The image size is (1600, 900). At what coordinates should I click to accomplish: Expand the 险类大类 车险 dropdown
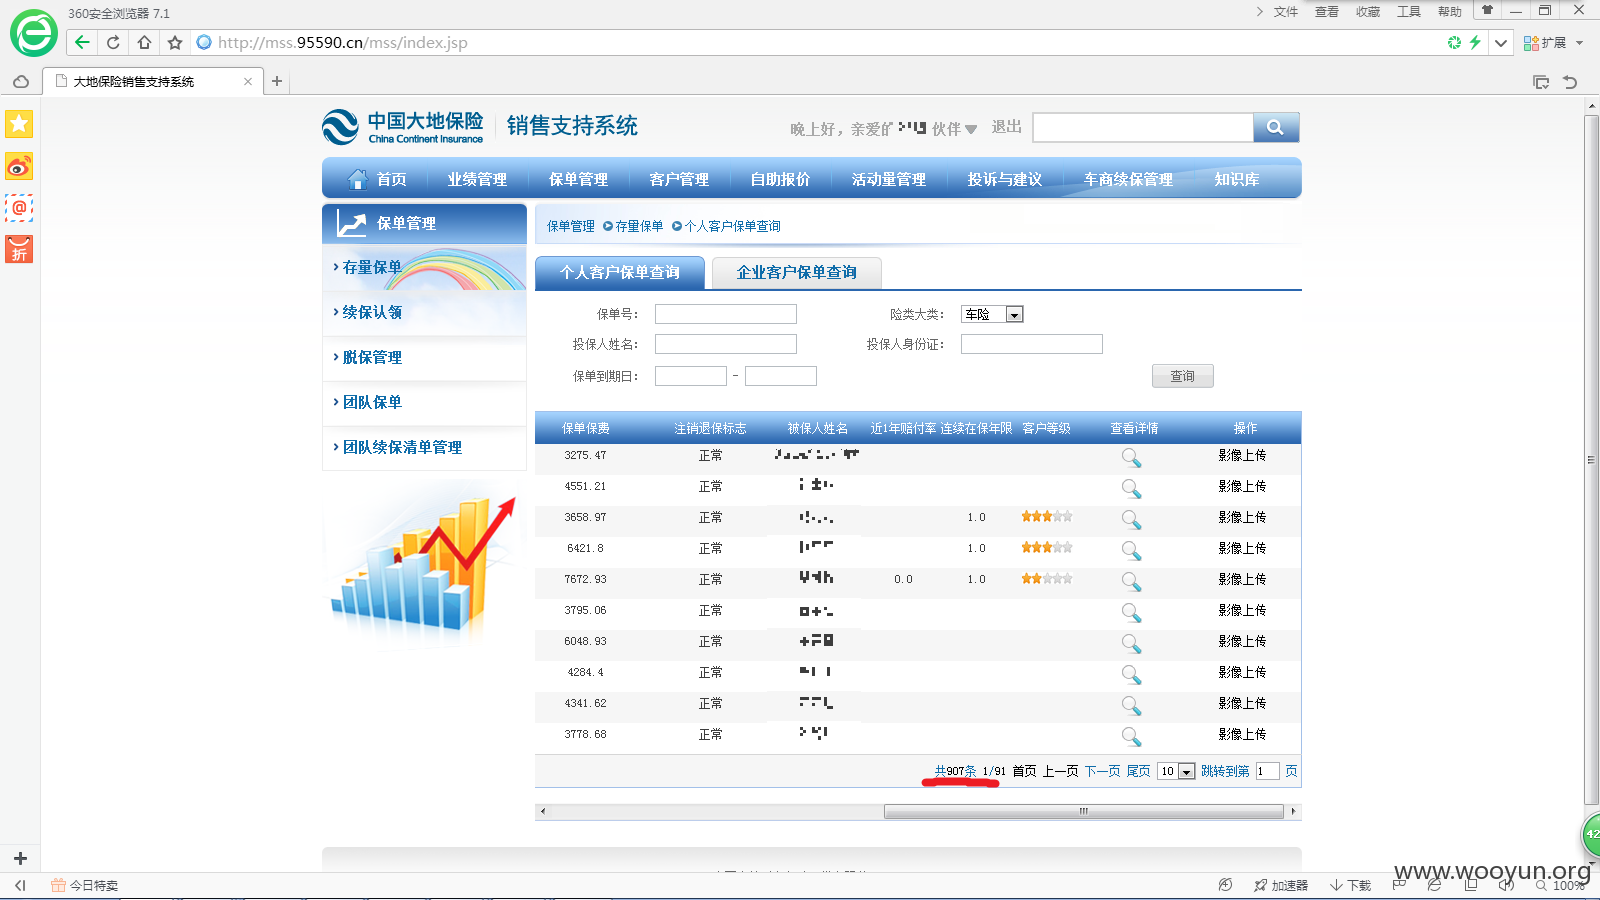point(1014,314)
